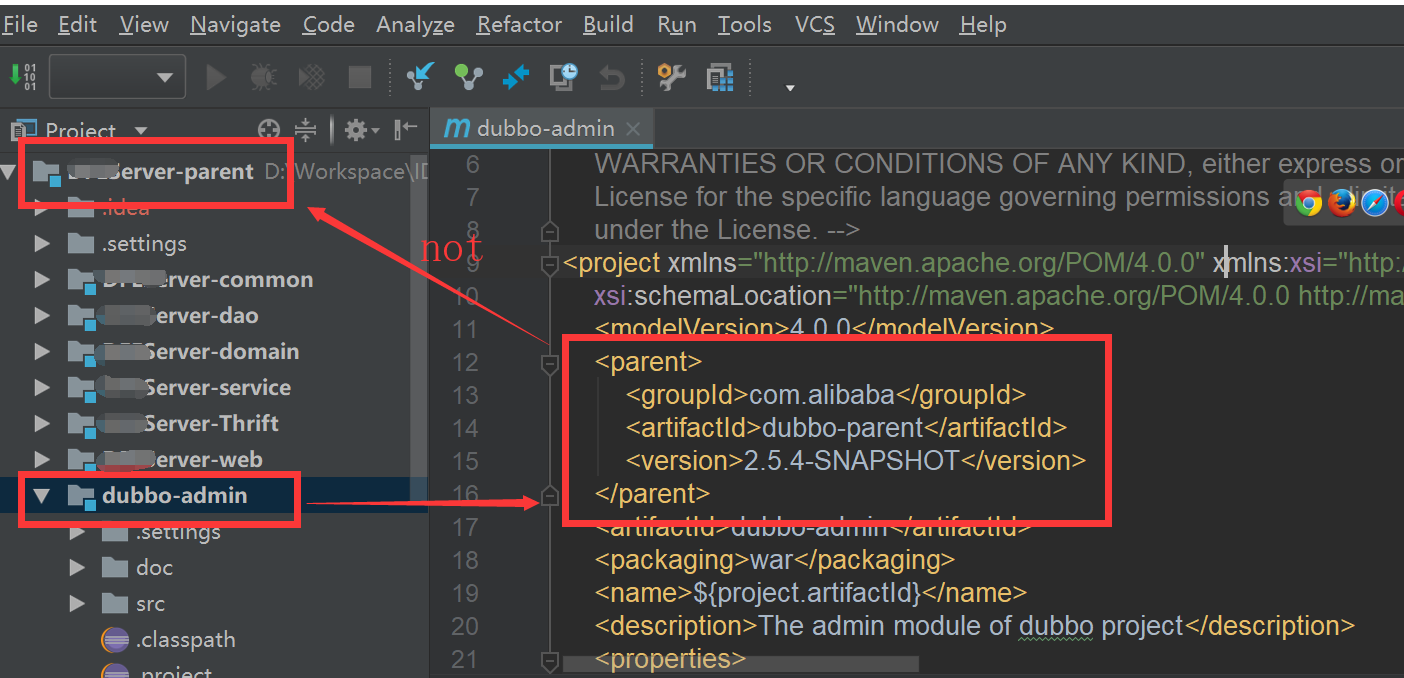Click the com.alibaba groupId text

(821, 395)
